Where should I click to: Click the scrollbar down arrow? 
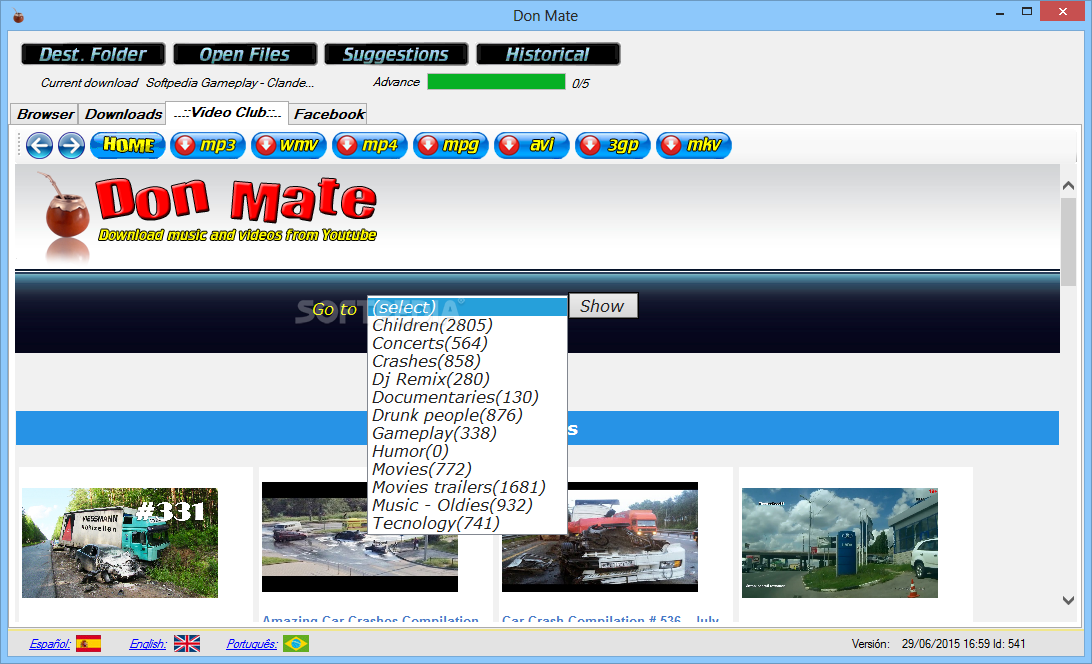tap(1068, 600)
